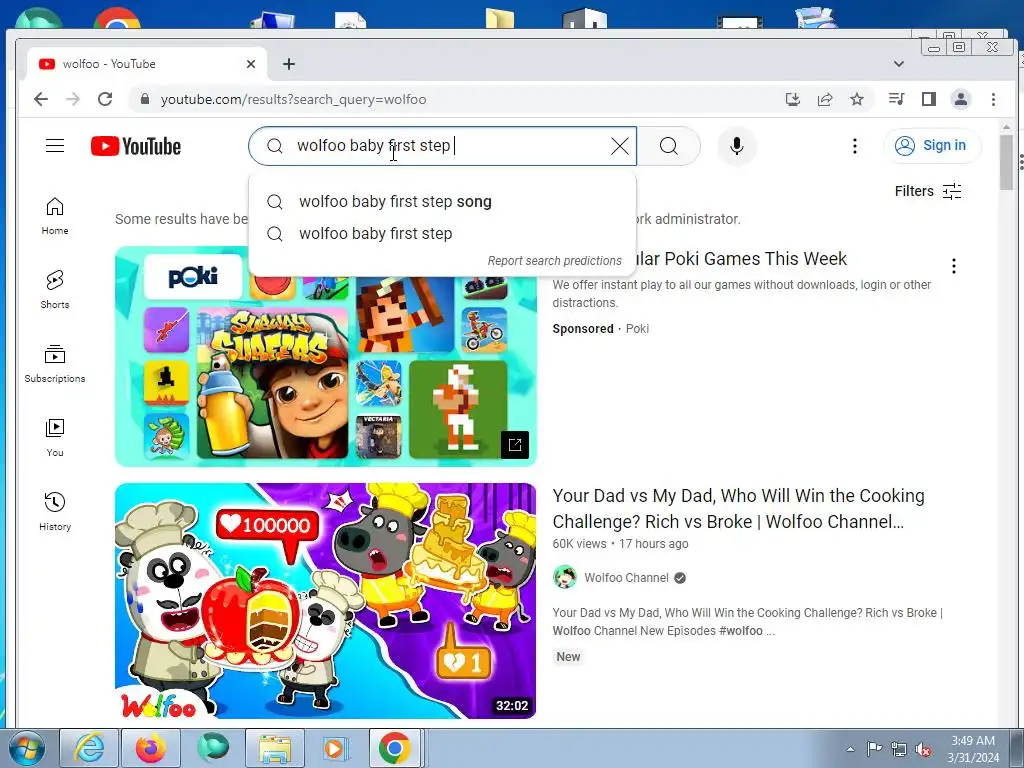Visit the Wolfoo Channel link
This screenshot has width=1024, height=768.
point(626,578)
